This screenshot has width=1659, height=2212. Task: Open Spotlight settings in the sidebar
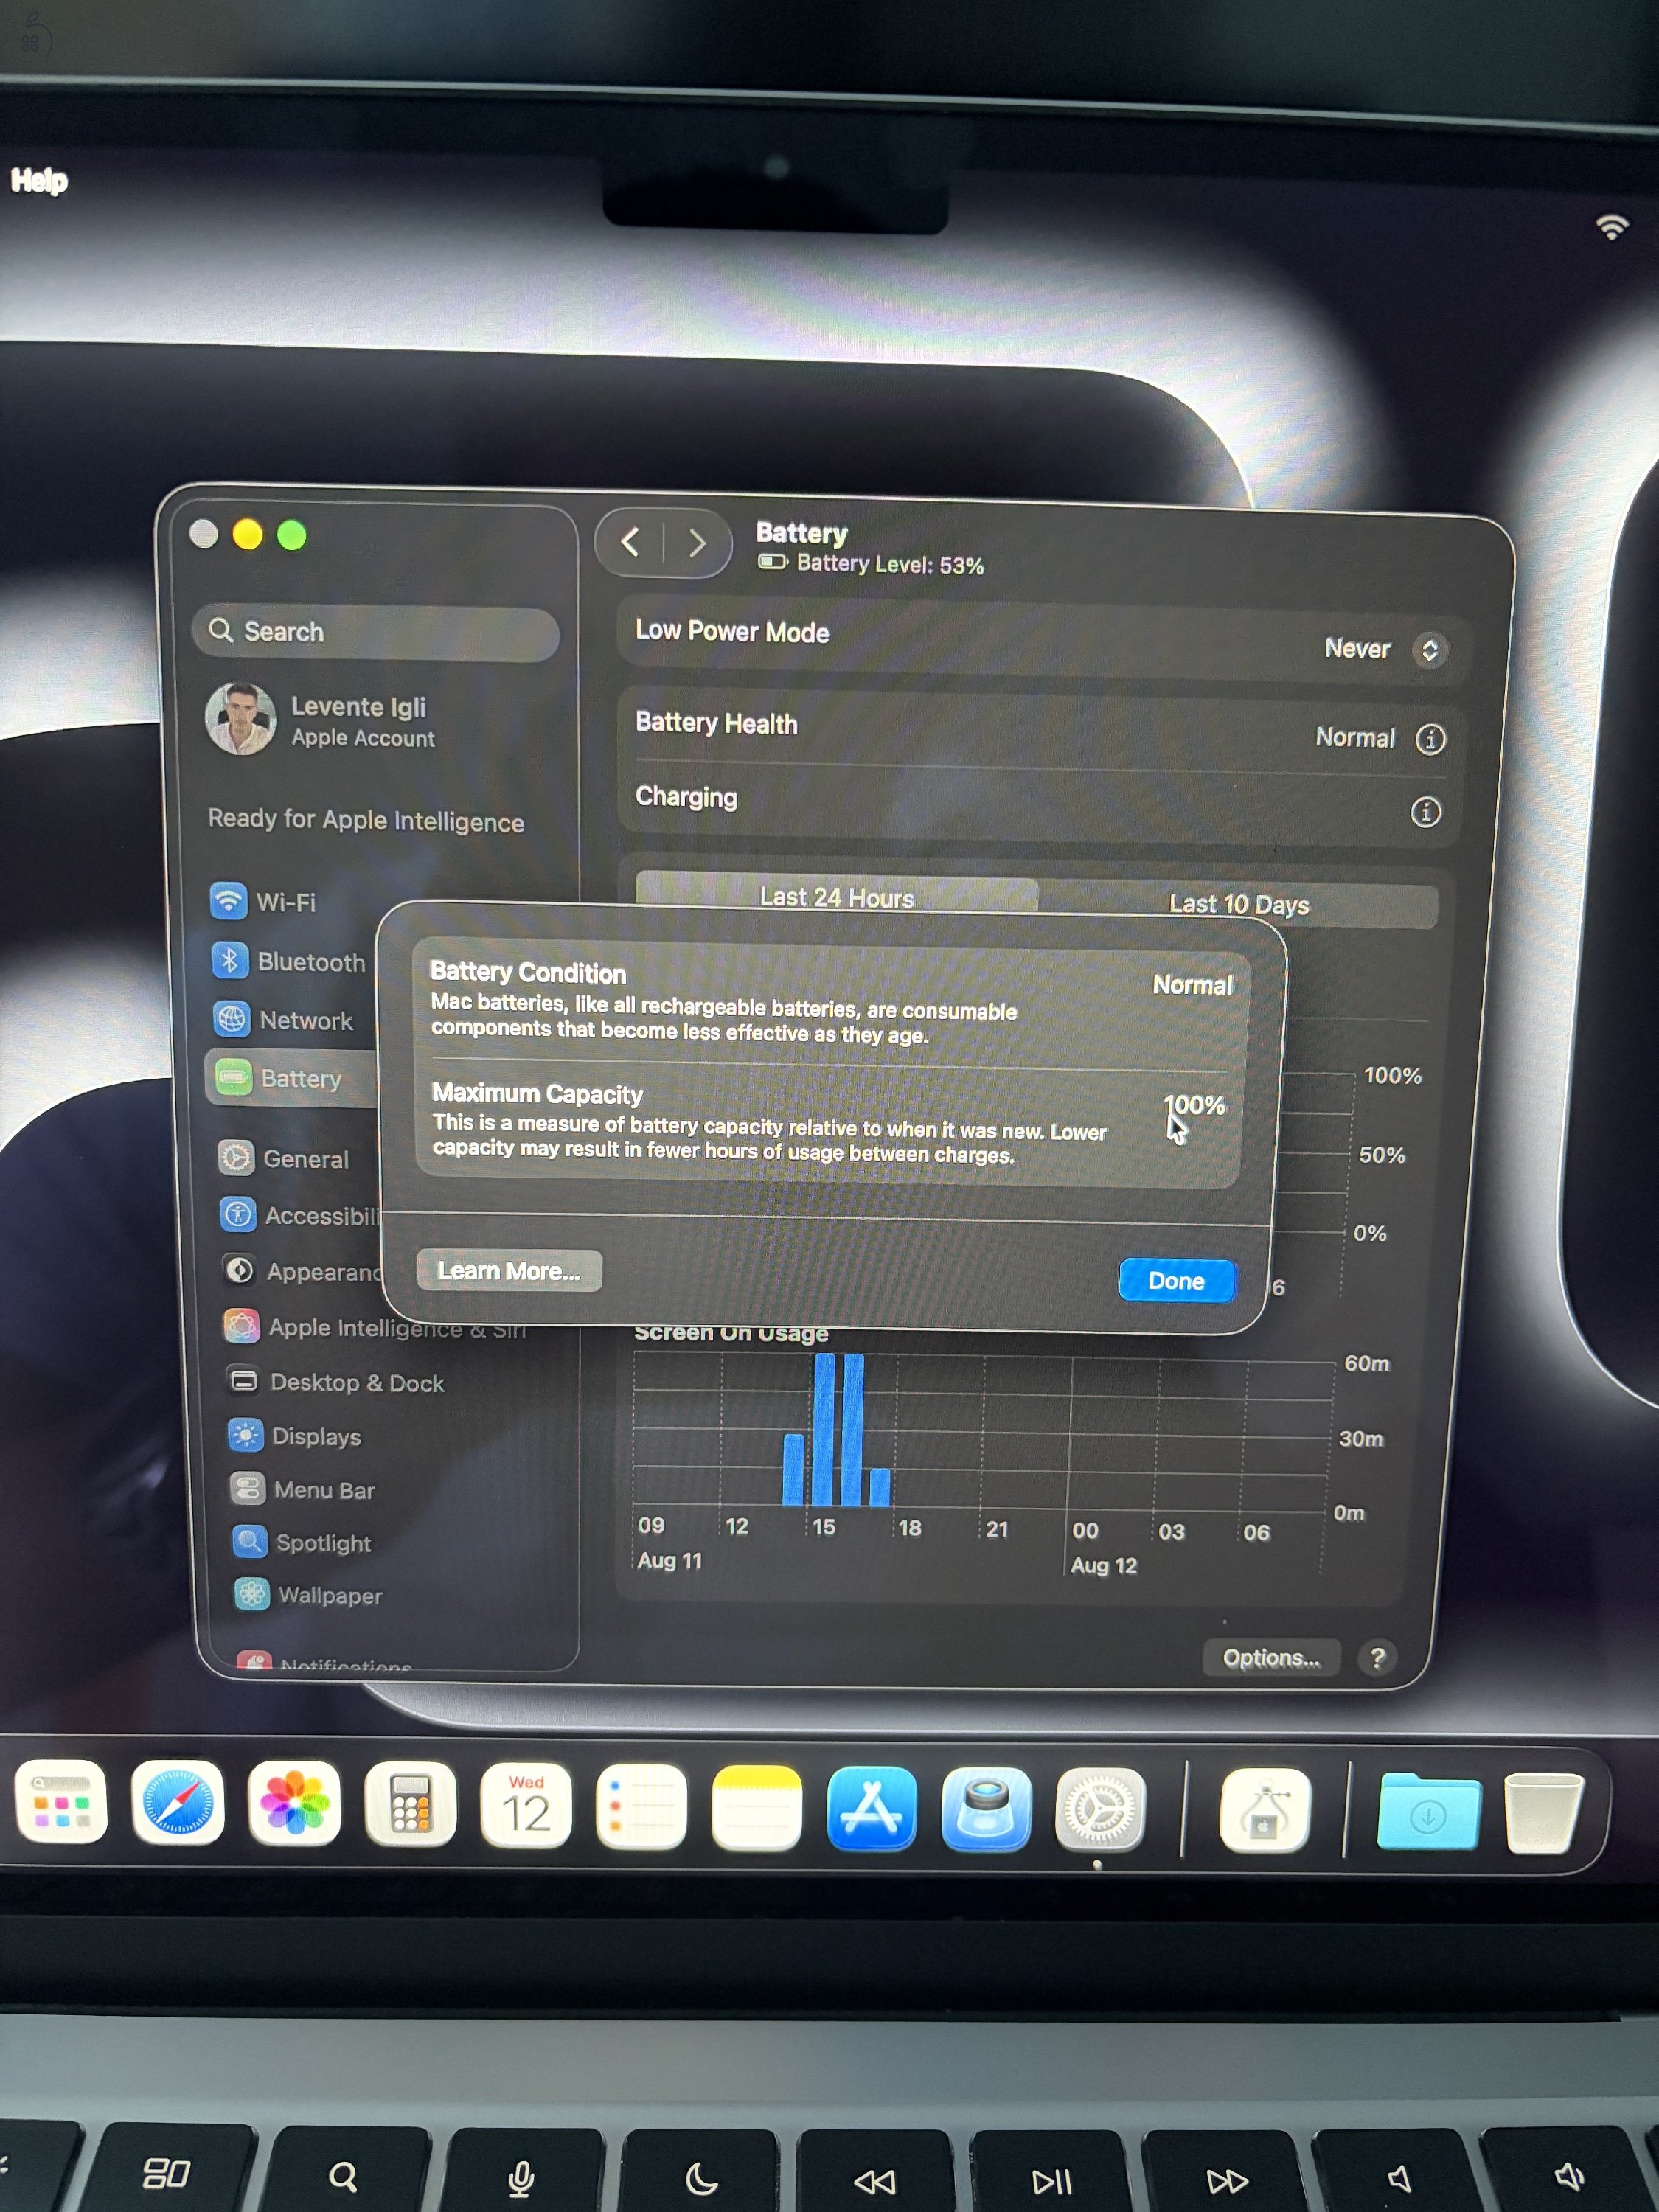[x=301, y=1542]
